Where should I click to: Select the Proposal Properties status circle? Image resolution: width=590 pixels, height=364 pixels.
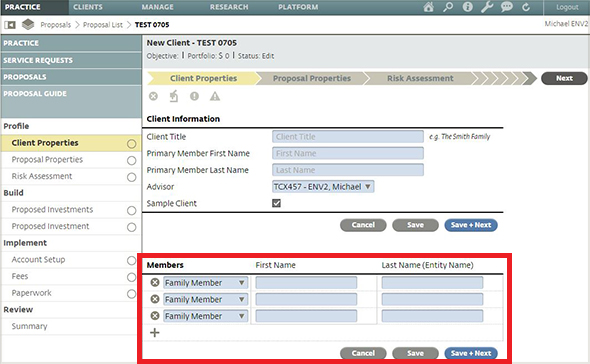pyautogui.click(x=131, y=160)
